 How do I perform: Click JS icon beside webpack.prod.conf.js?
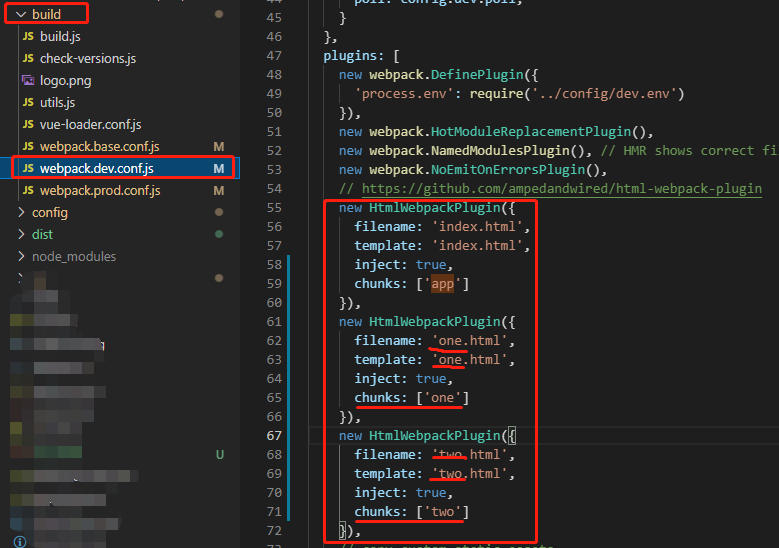click(28, 190)
